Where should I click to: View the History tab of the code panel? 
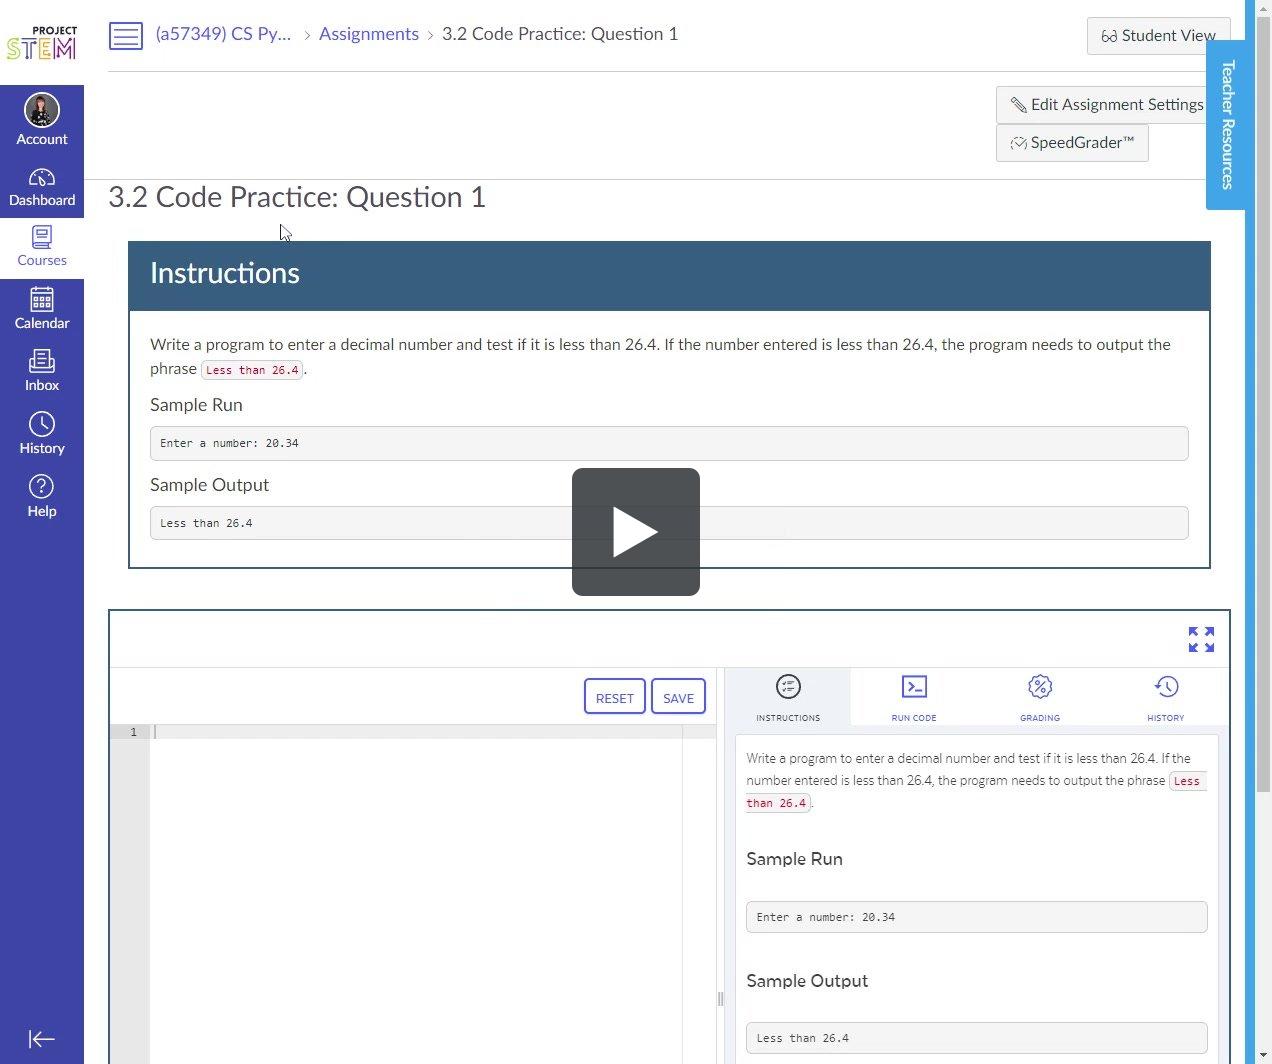[x=1165, y=697]
